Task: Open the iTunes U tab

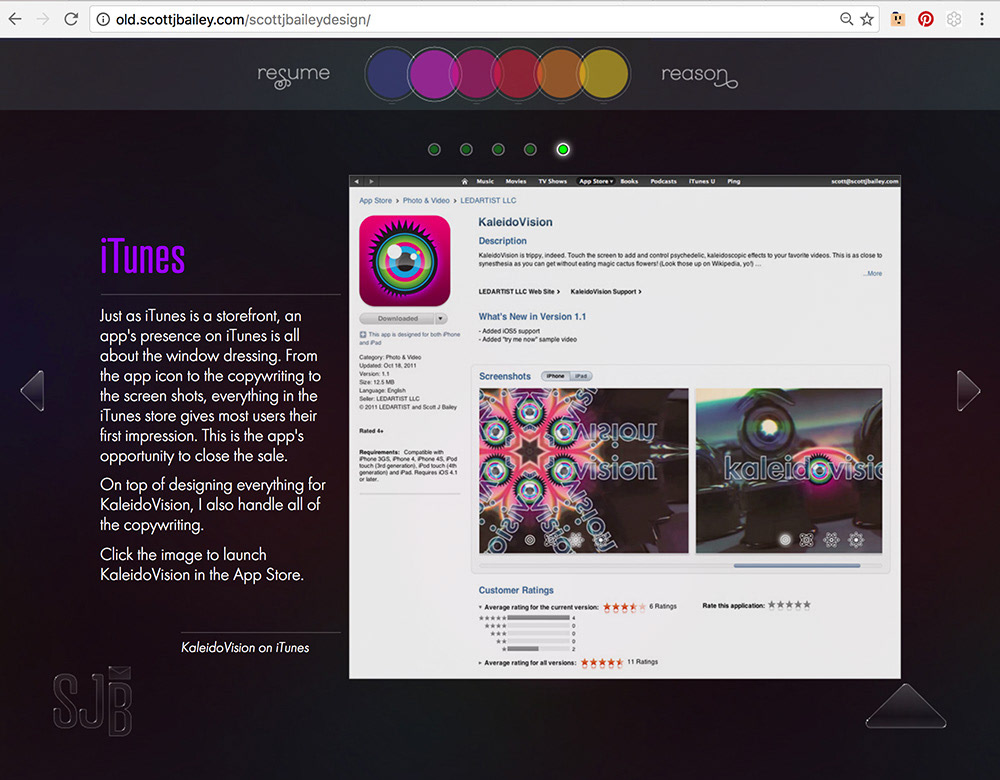Action: (702, 181)
